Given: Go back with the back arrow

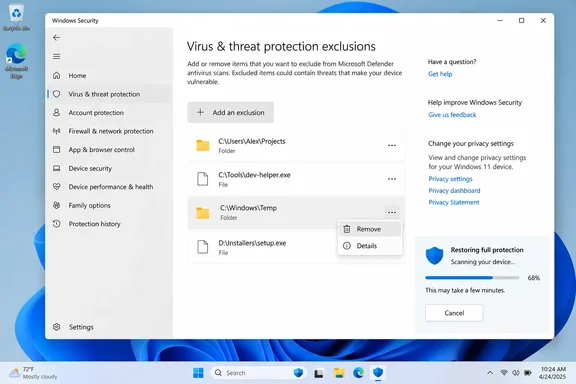Looking at the screenshot, I should 56,37.
